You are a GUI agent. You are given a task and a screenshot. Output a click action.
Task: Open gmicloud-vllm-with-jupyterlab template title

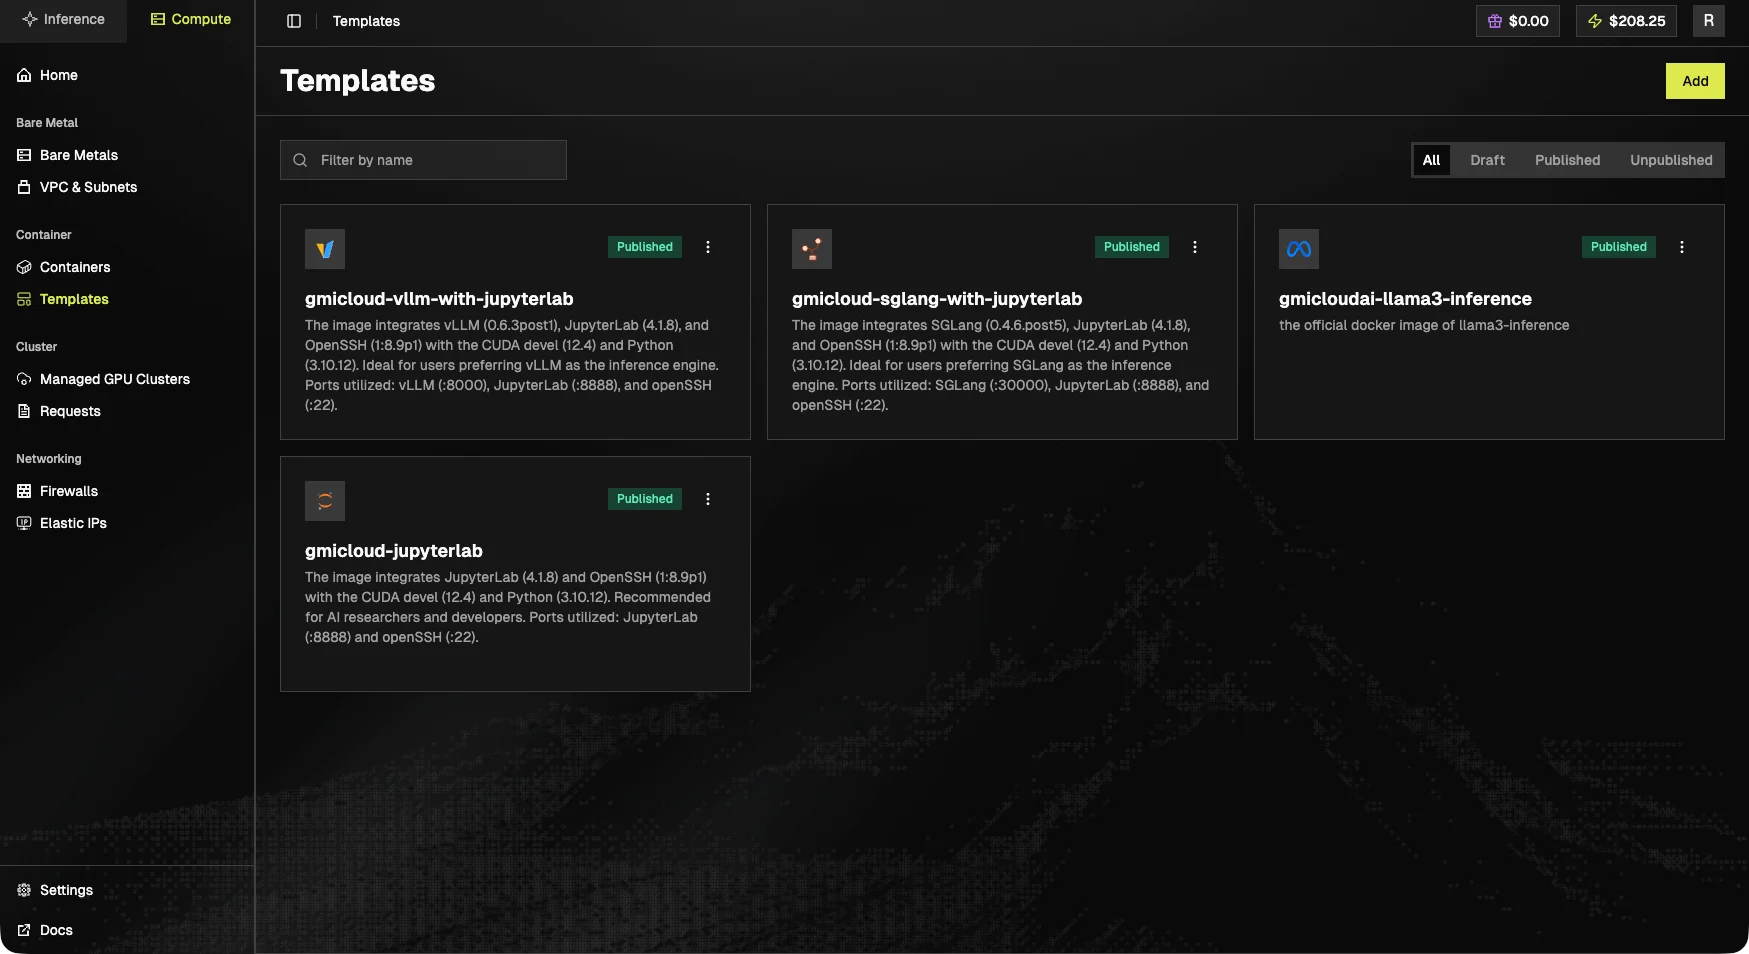point(439,299)
